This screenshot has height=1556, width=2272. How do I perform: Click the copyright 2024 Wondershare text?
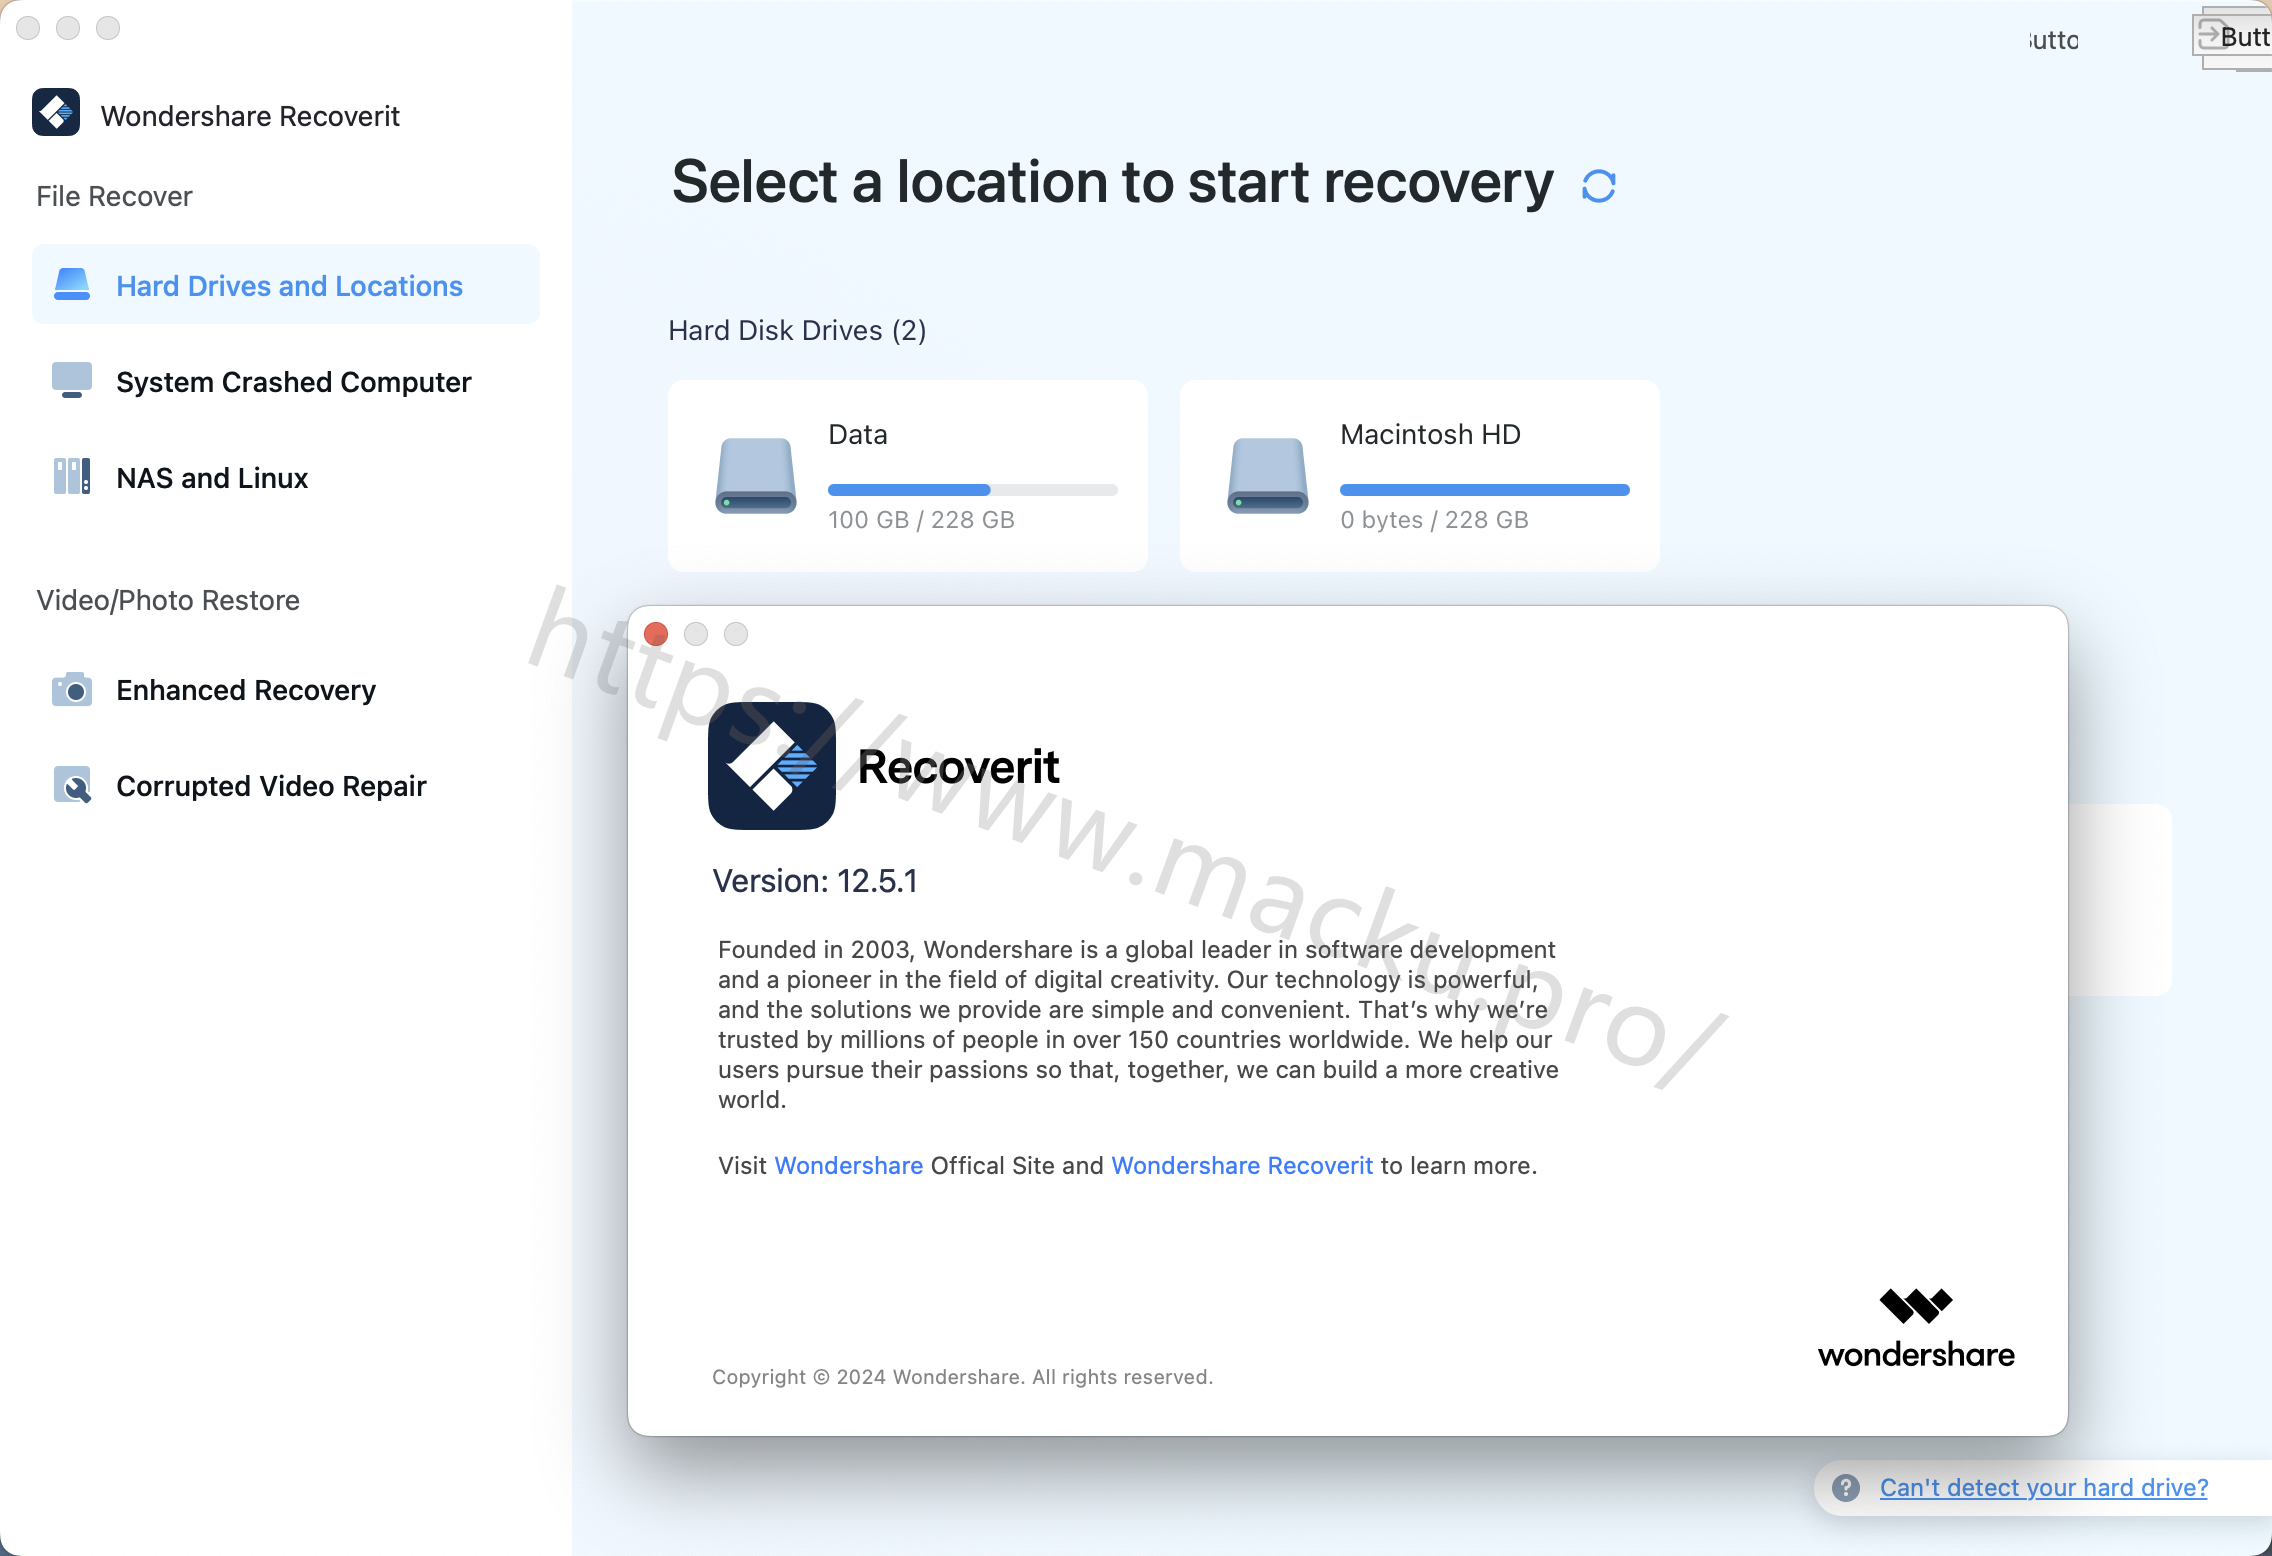coord(962,1377)
